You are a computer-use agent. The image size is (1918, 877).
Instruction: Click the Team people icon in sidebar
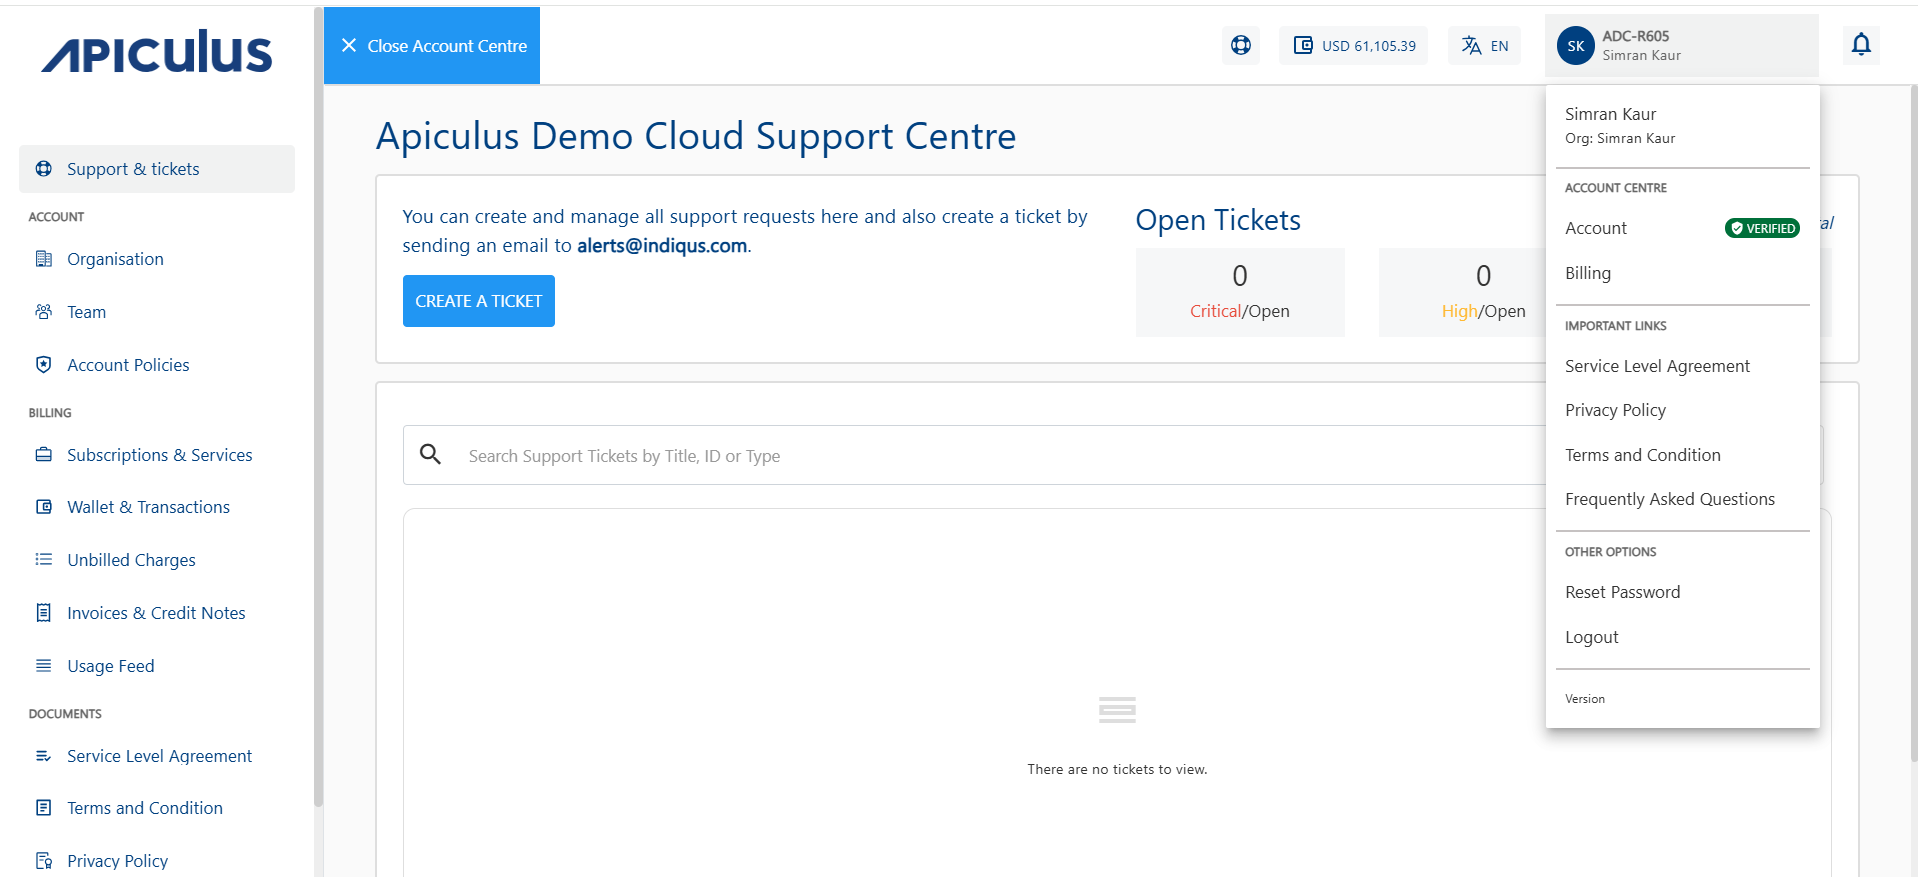44,312
